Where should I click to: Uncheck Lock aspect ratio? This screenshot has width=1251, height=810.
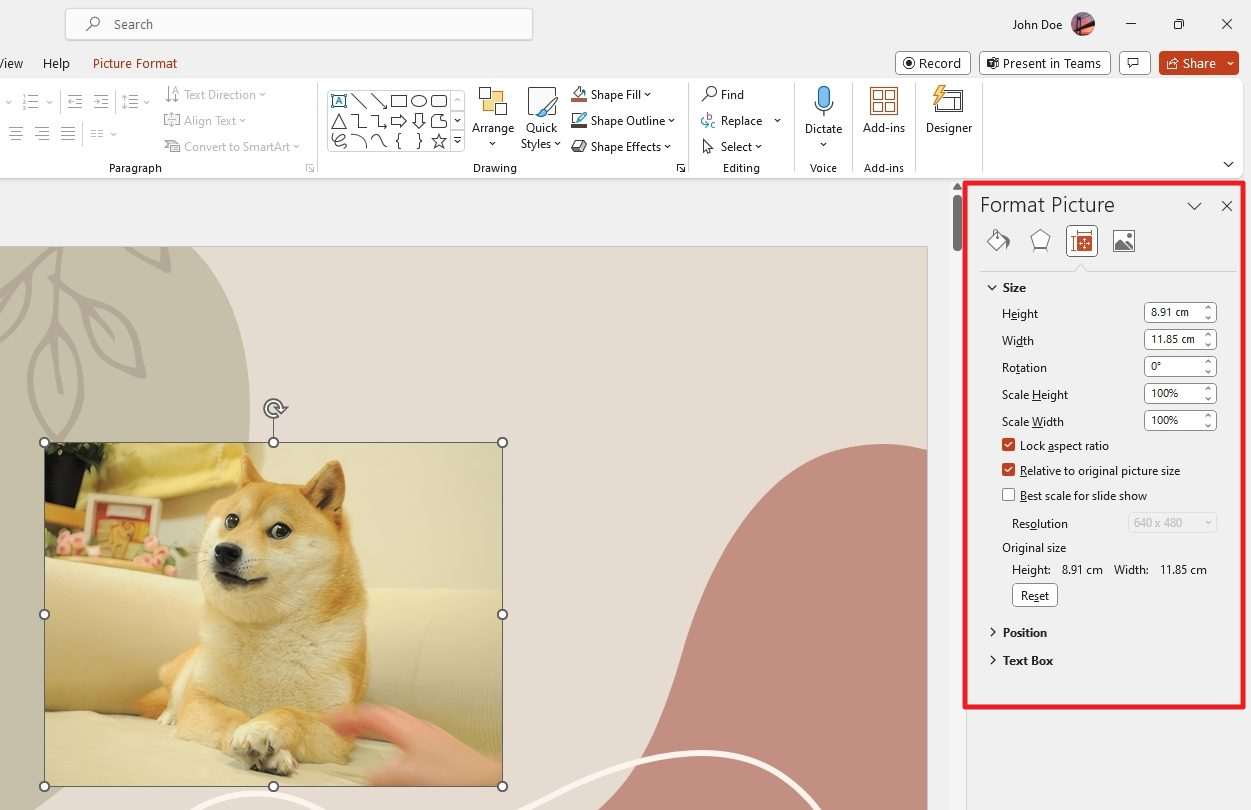tap(1008, 445)
